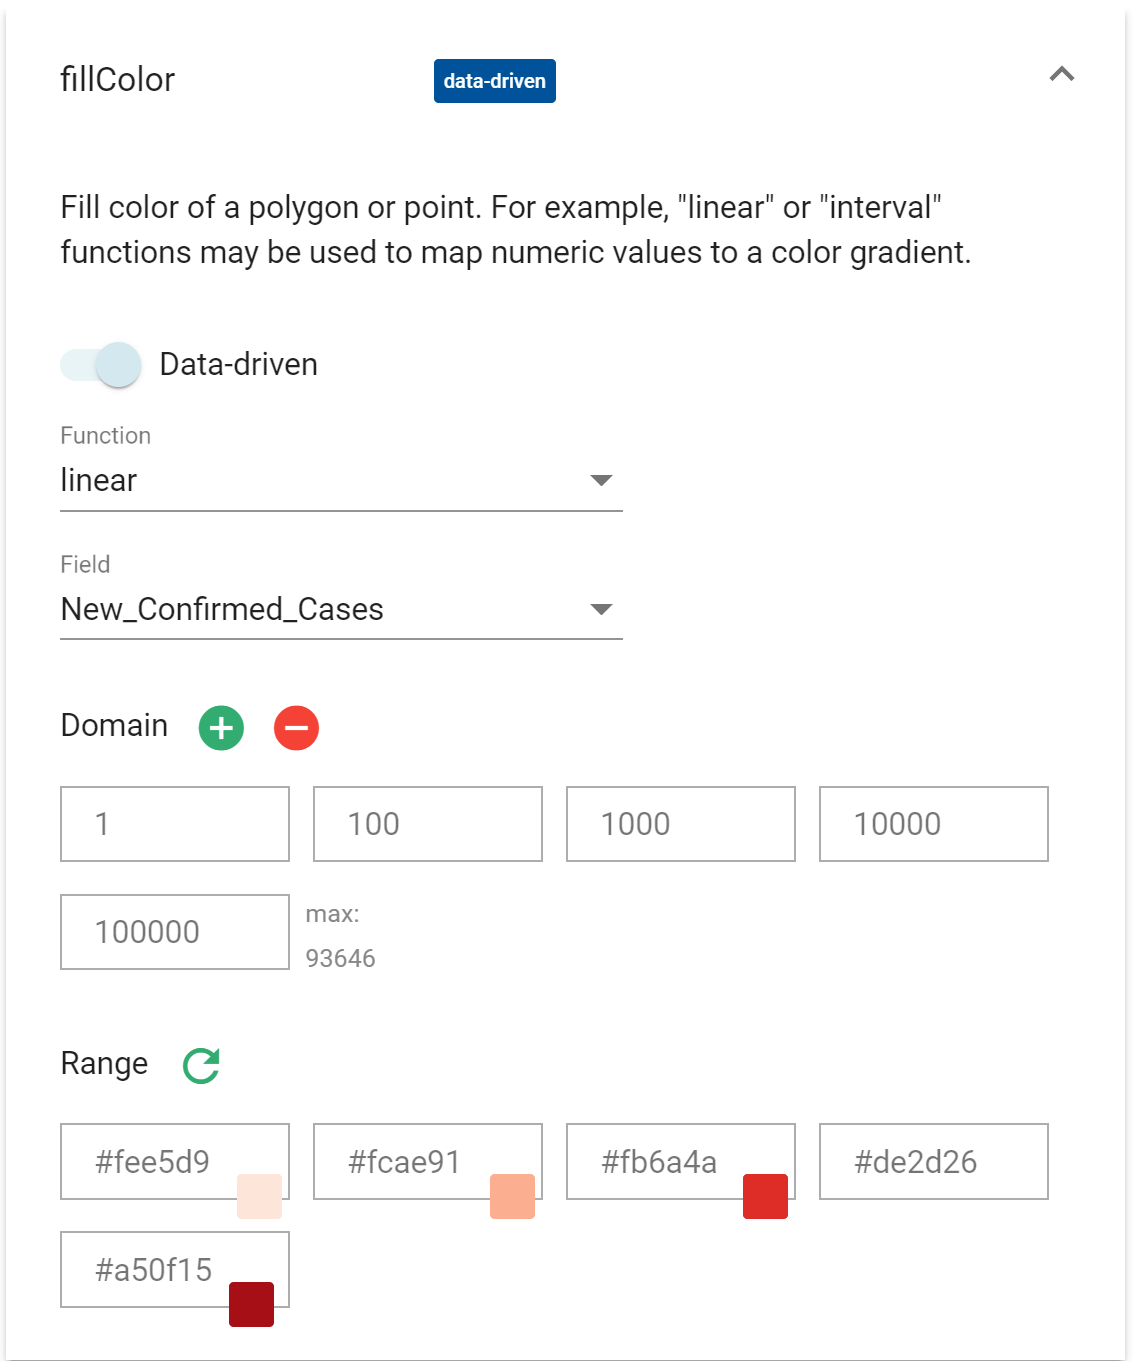Open the Field dropdown showing New_Confirmed_Cases
1133x1361 pixels.
pos(340,609)
